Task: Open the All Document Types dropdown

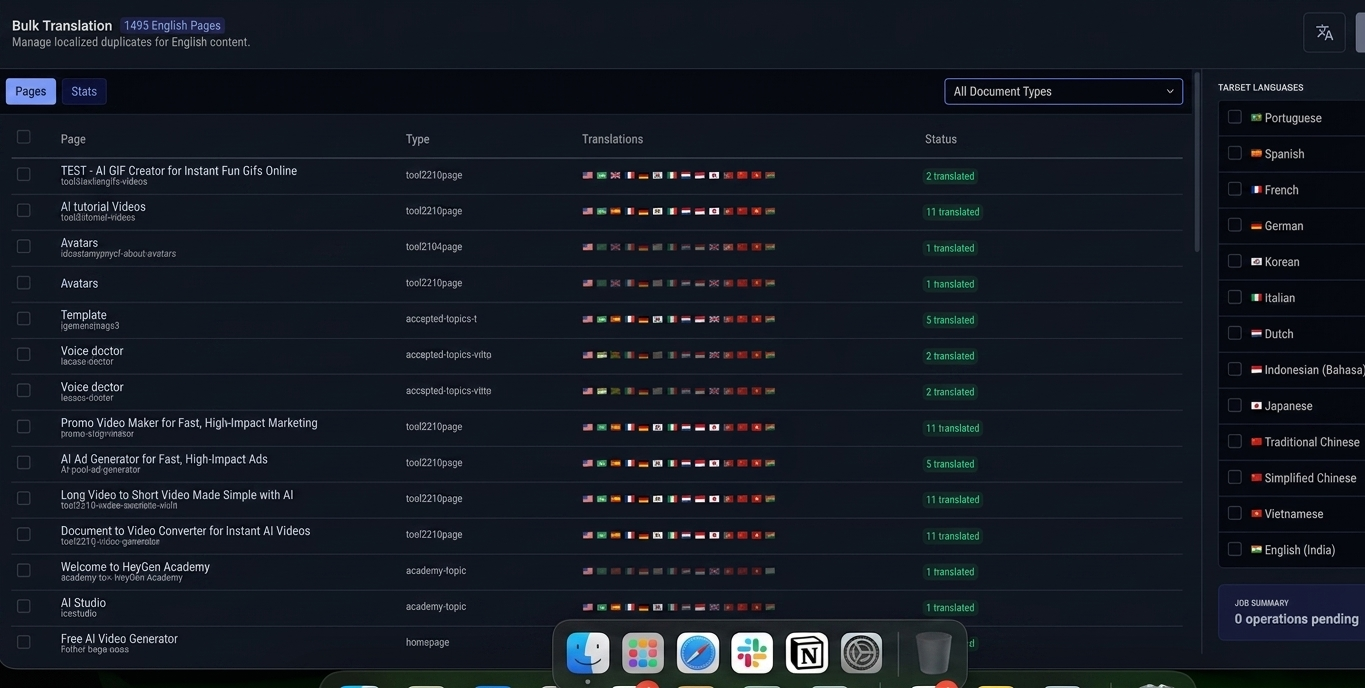Action: pos(1063,91)
